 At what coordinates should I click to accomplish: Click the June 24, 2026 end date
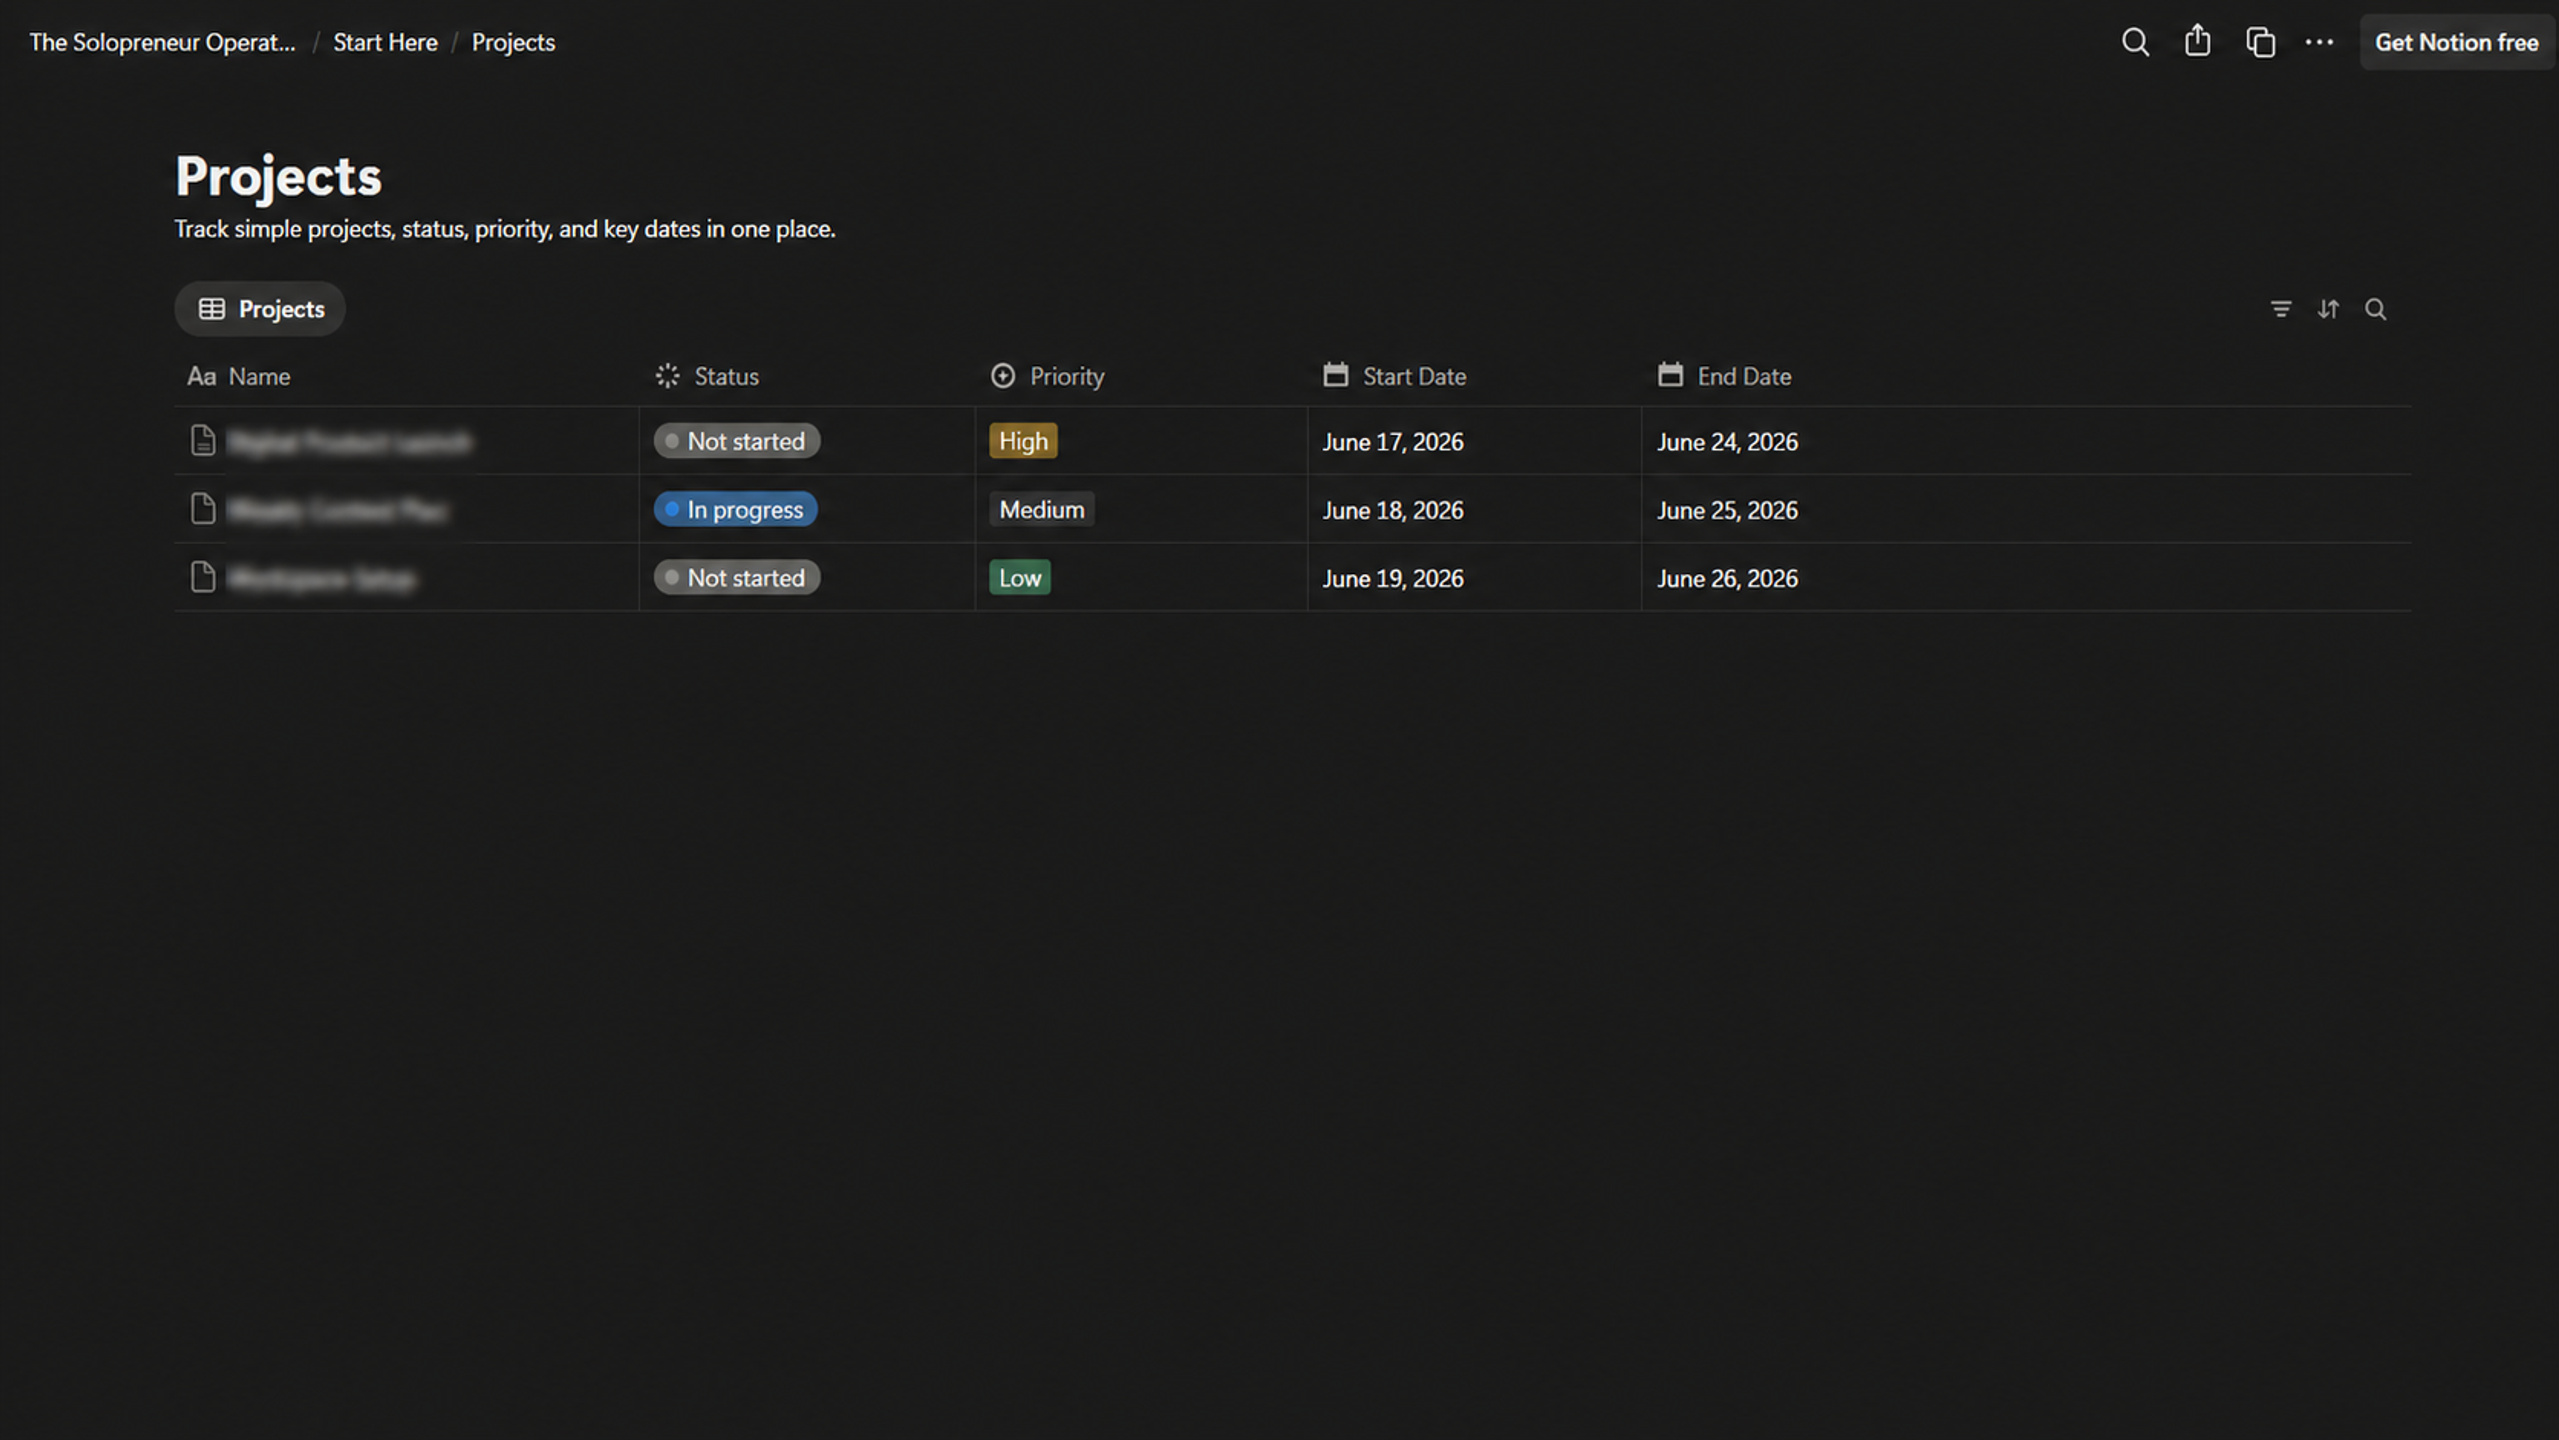click(x=1727, y=442)
